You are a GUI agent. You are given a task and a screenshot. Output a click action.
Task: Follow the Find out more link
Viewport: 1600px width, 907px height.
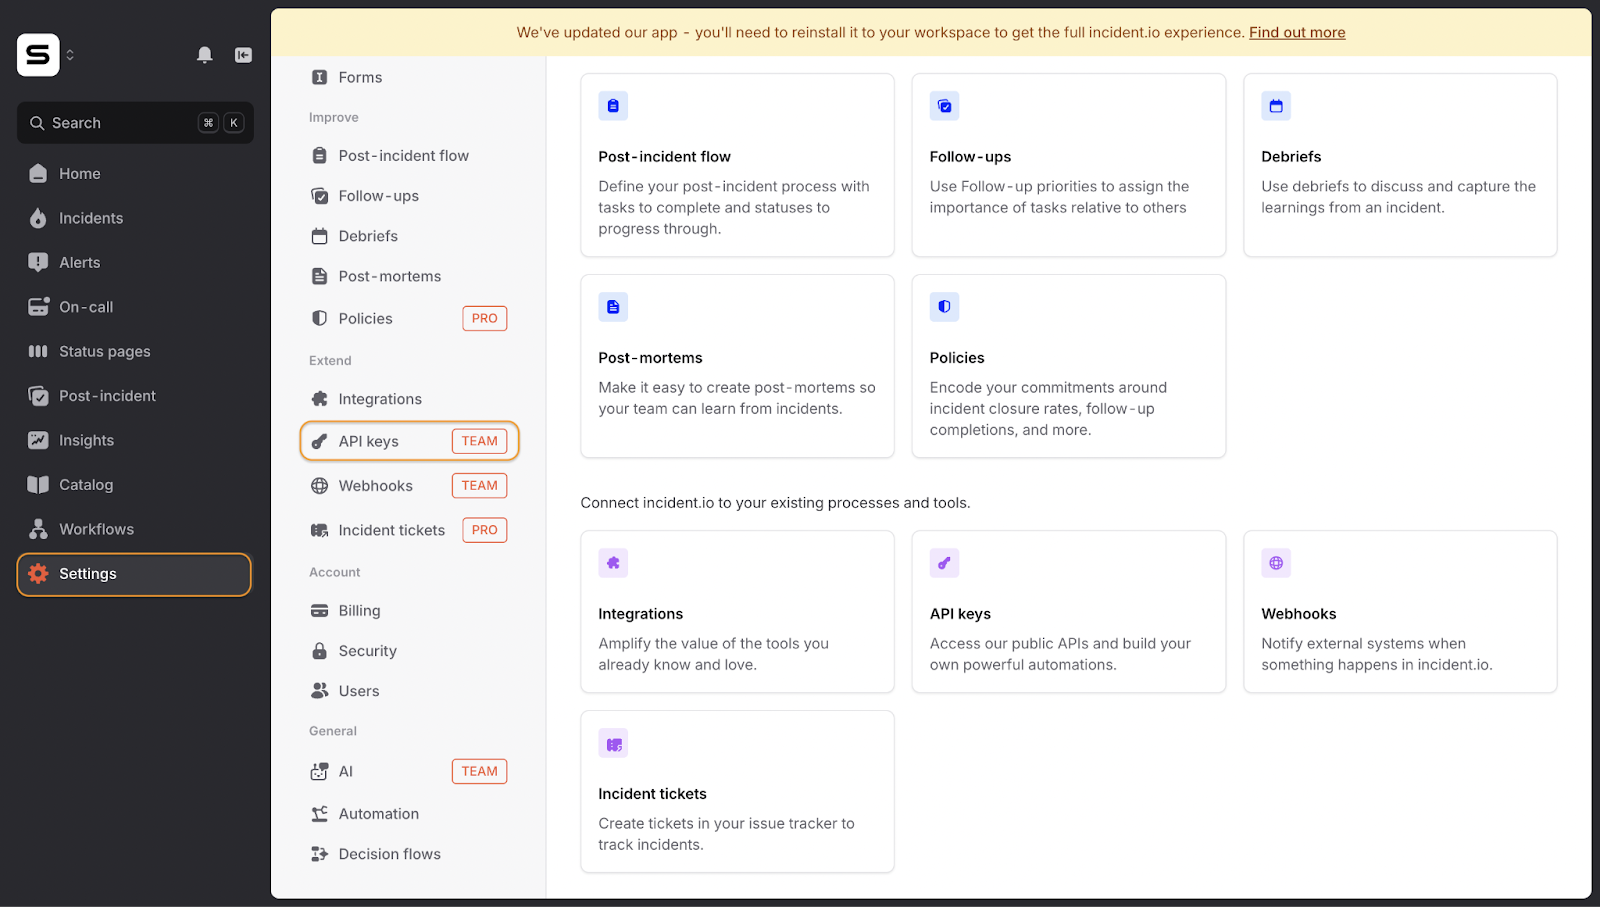tap(1297, 32)
